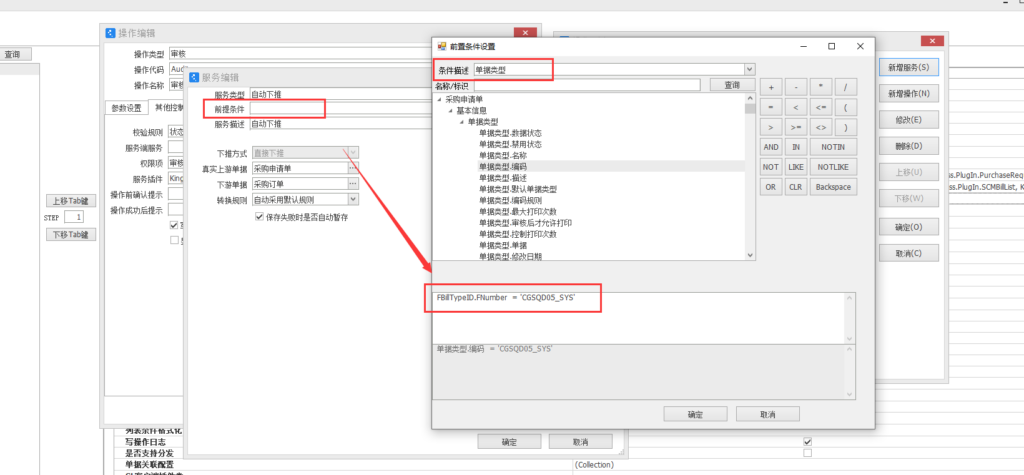Clear the expression with CLR
This screenshot has width=1024, height=475.
[795, 186]
